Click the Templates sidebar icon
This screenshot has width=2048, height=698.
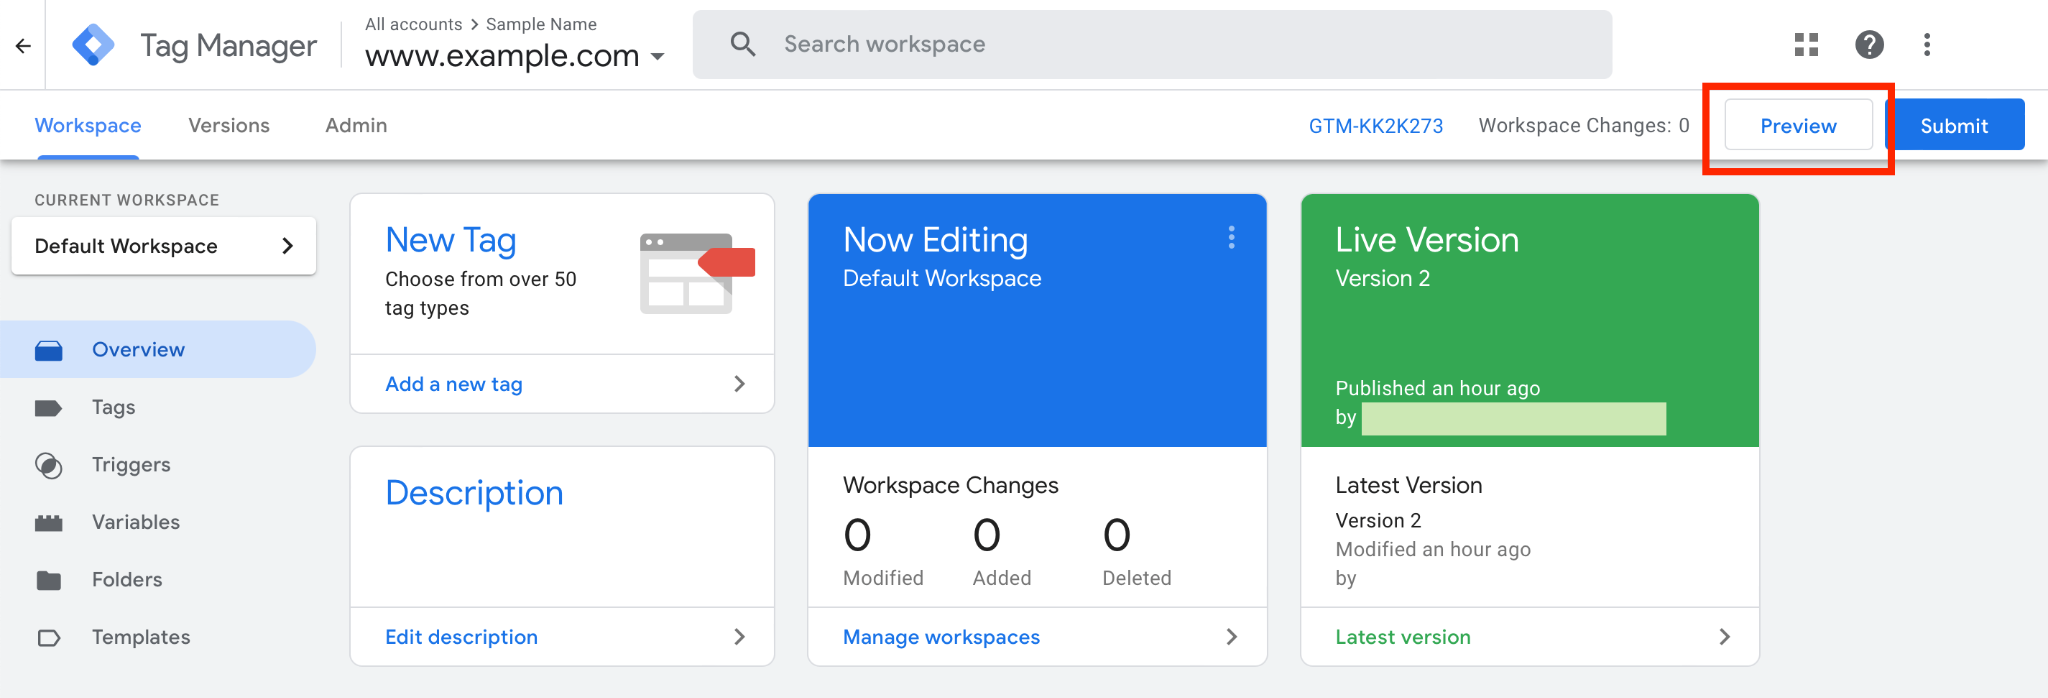tap(48, 638)
